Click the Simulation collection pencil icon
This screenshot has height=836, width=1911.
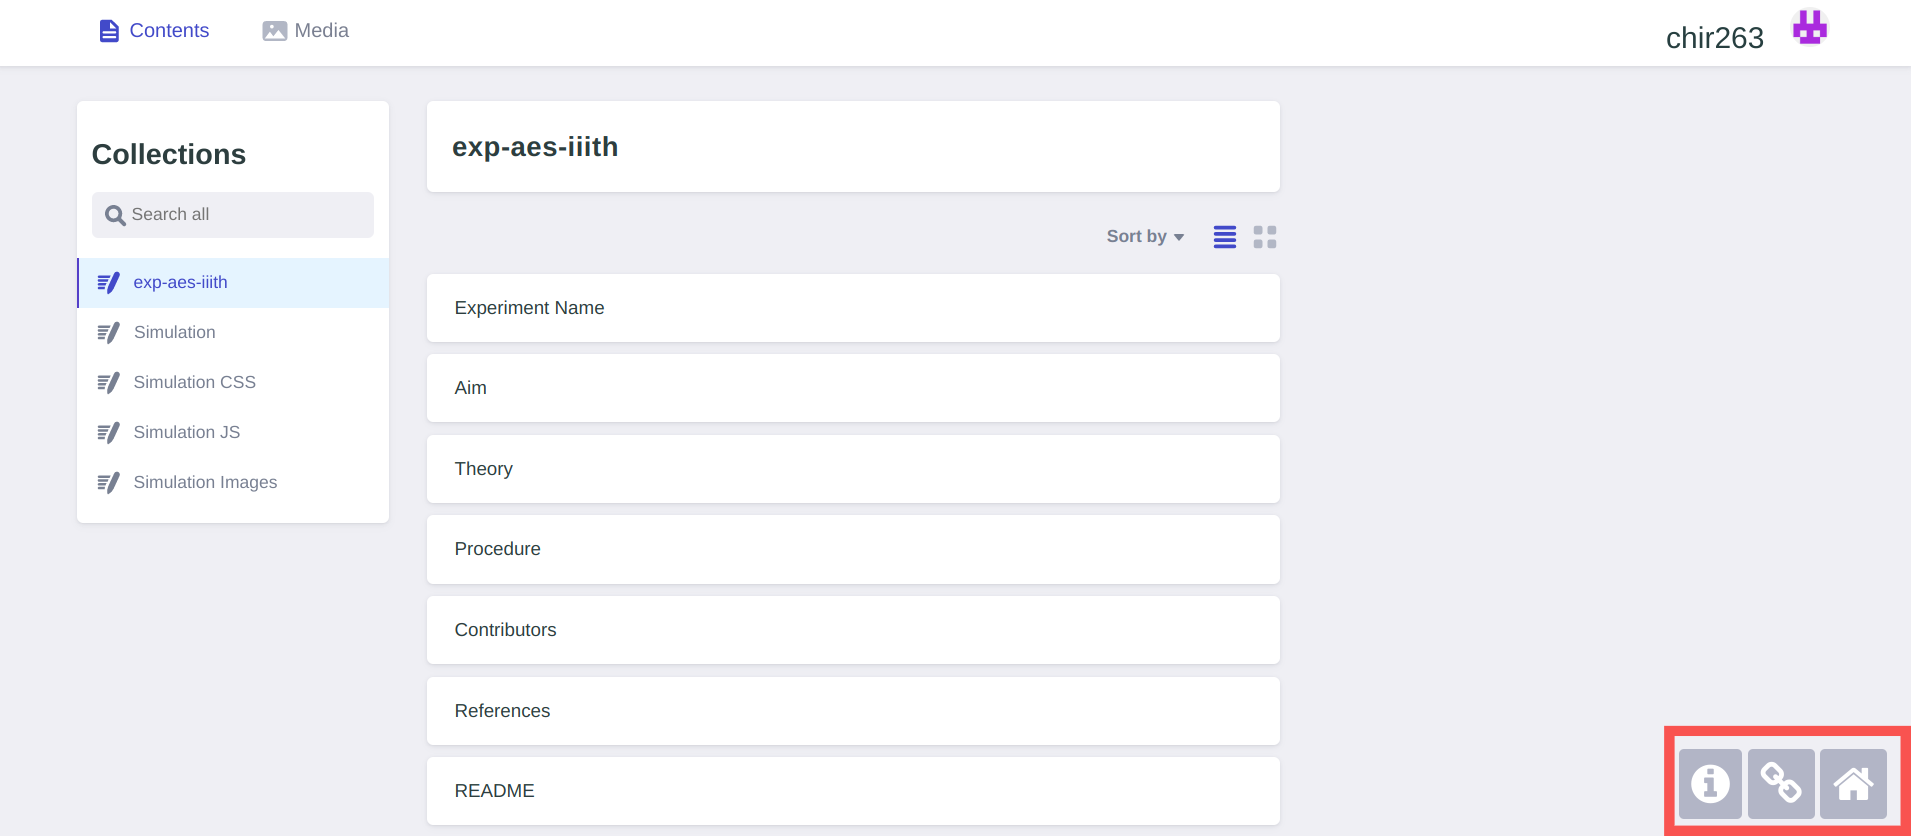pos(108,333)
